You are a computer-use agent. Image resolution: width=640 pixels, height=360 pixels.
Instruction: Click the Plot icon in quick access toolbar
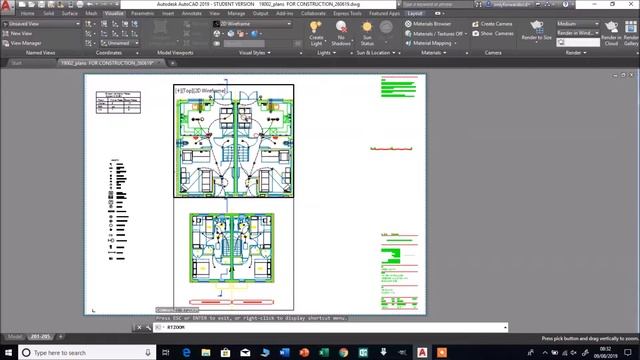(80, 4)
